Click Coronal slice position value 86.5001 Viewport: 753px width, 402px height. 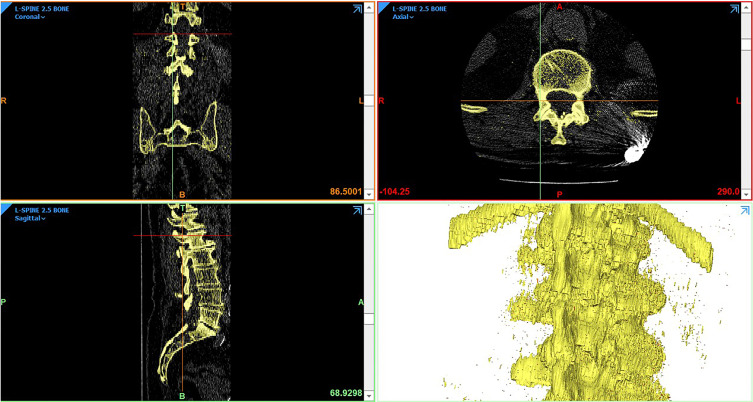pos(346,191)
